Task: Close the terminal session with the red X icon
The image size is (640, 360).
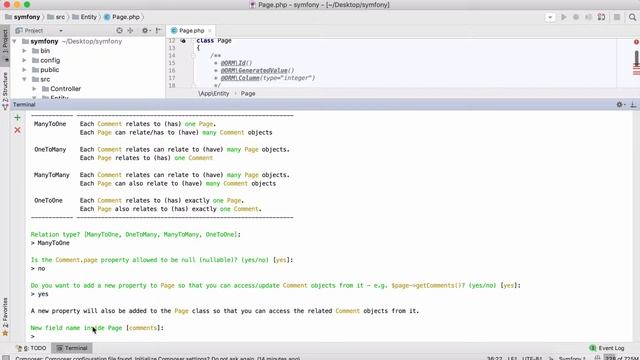Action: (18, 130)
